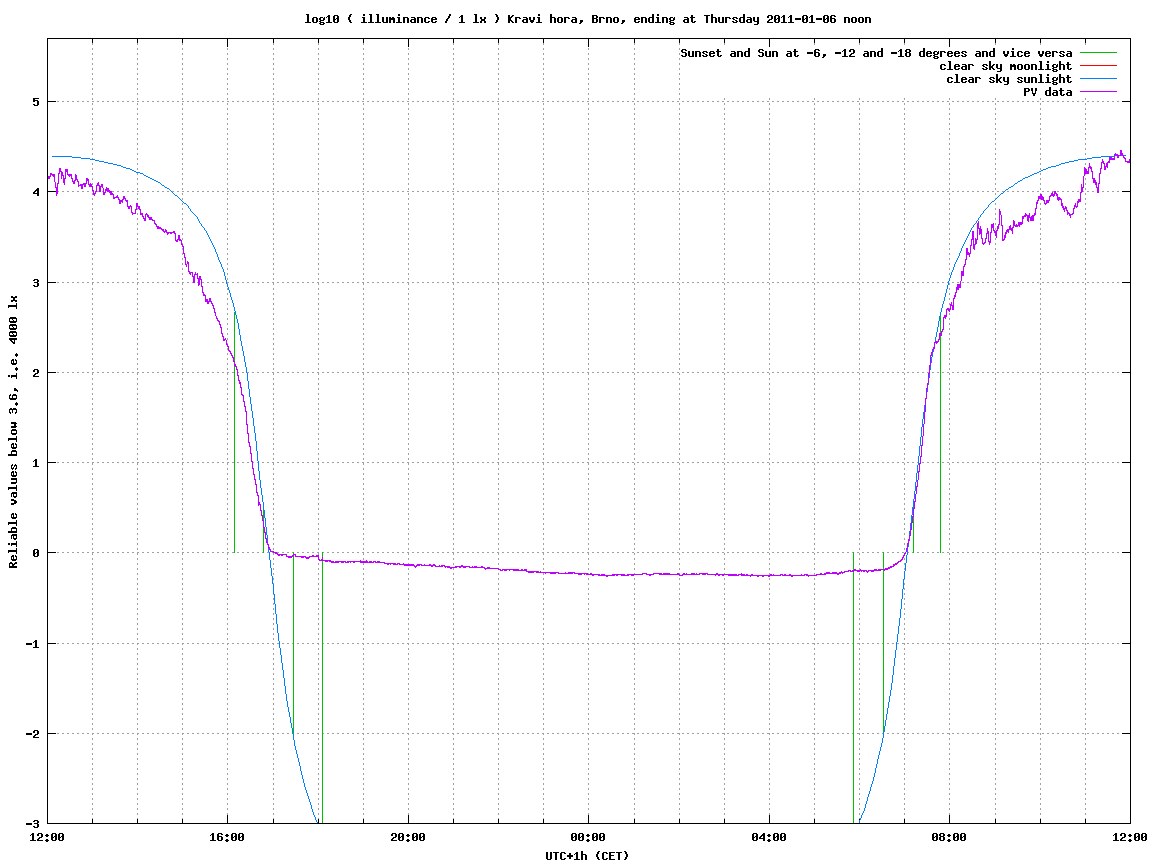
Task: Click the y-axis label 5
Action: click(35, 102)
